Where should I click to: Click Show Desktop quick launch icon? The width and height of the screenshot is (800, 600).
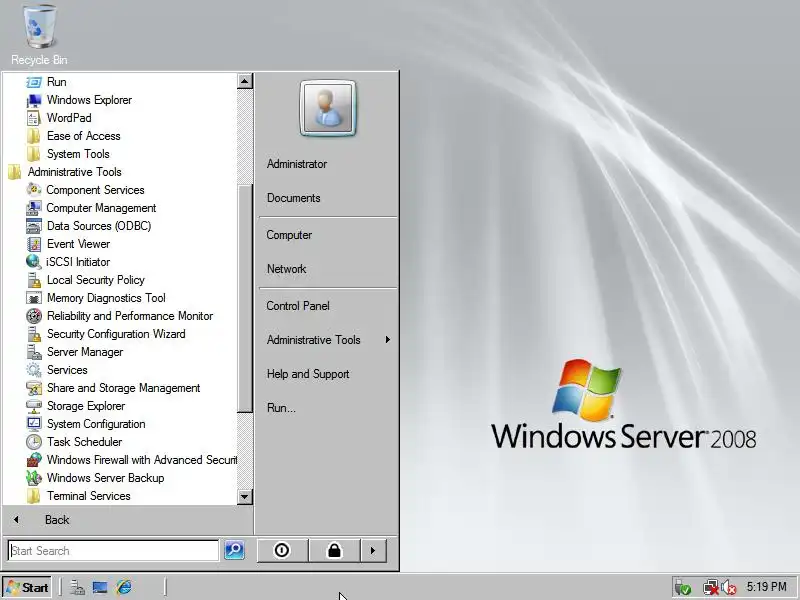(x=100, y=588)
